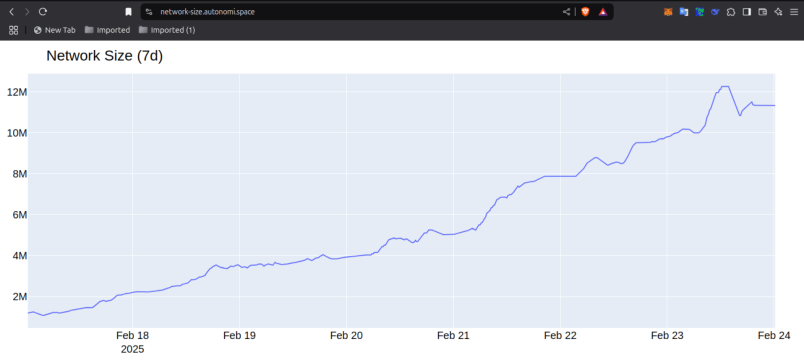Image resolution: width=804 pixels, height=360 pixels.
Task: Click the Feb 24 x-axis label
Action: [x=774, y=336]
